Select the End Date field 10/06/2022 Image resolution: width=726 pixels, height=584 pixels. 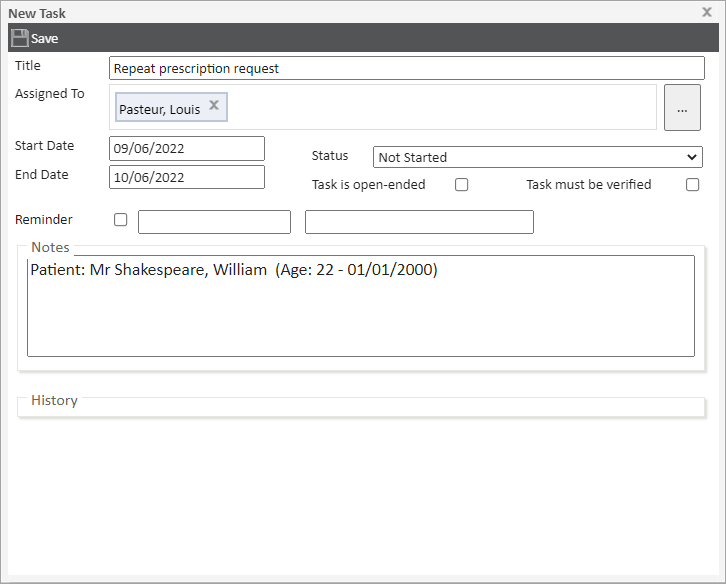point(186,177)
